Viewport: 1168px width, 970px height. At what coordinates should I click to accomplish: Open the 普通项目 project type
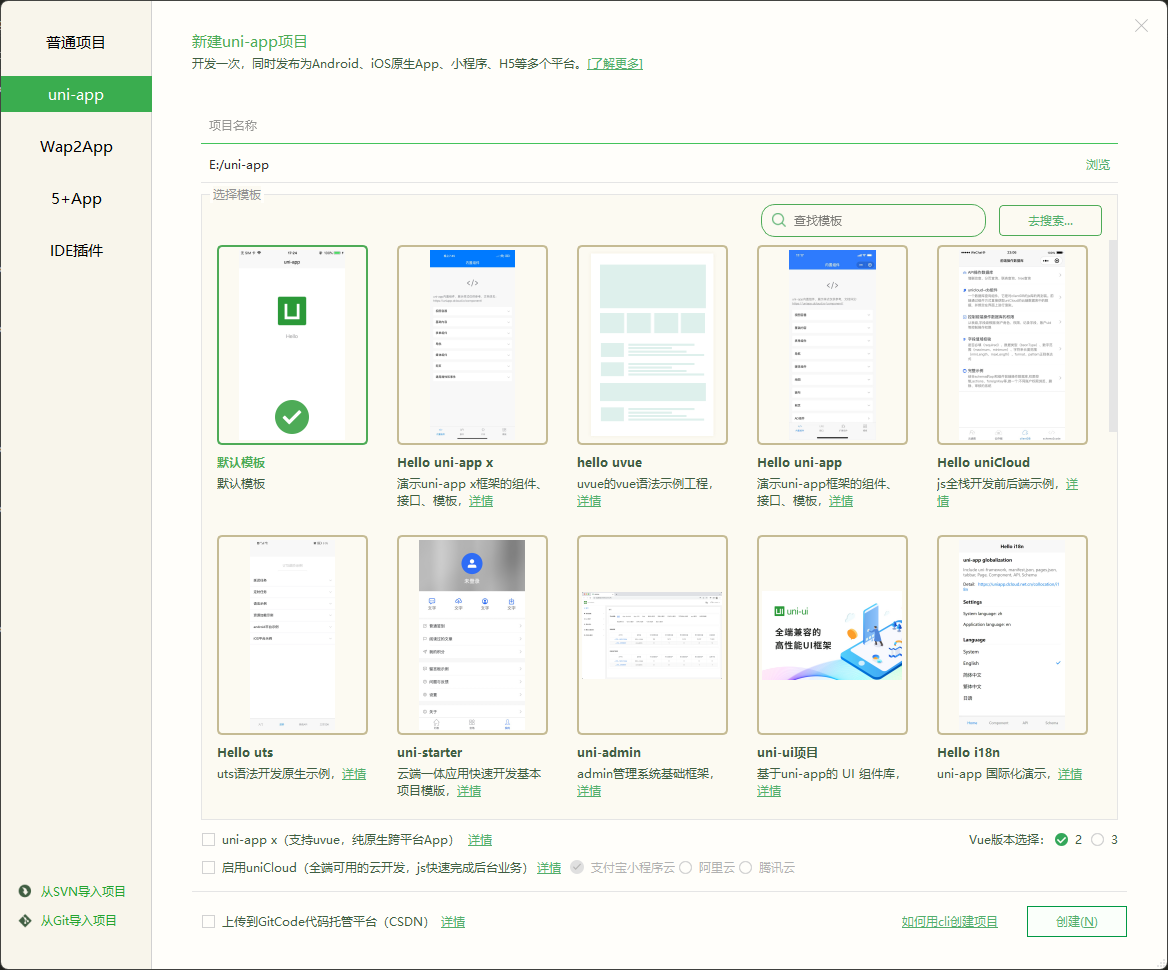[75, 42]
